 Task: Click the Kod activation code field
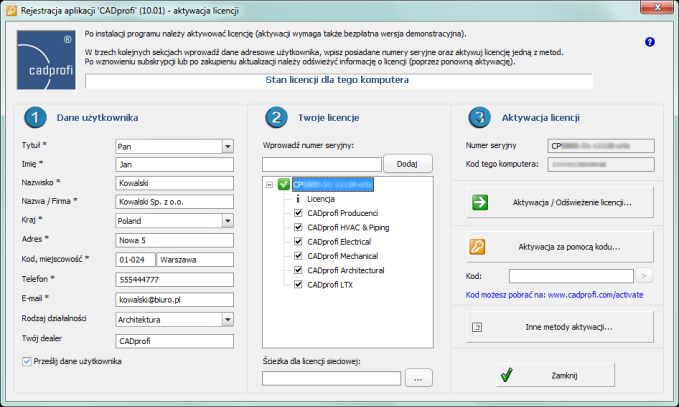coord(571,276)
